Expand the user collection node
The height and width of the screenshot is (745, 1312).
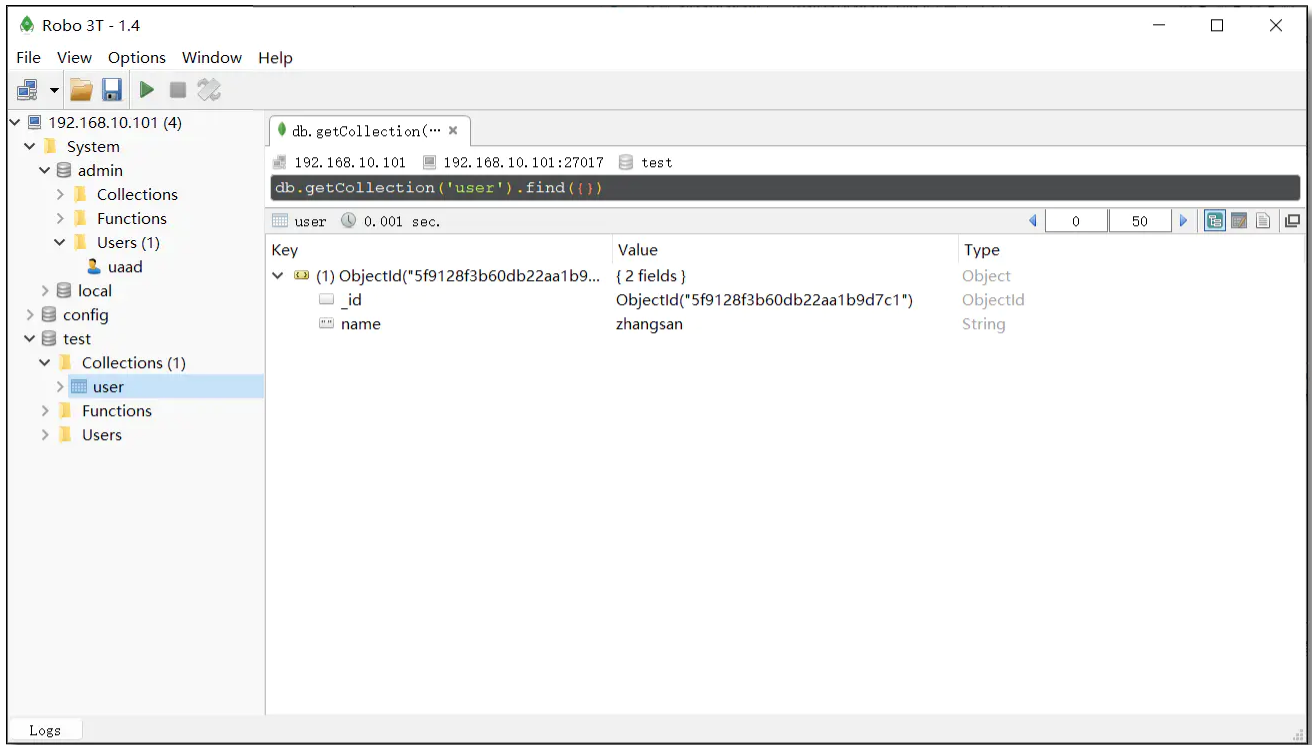point(60,386)
